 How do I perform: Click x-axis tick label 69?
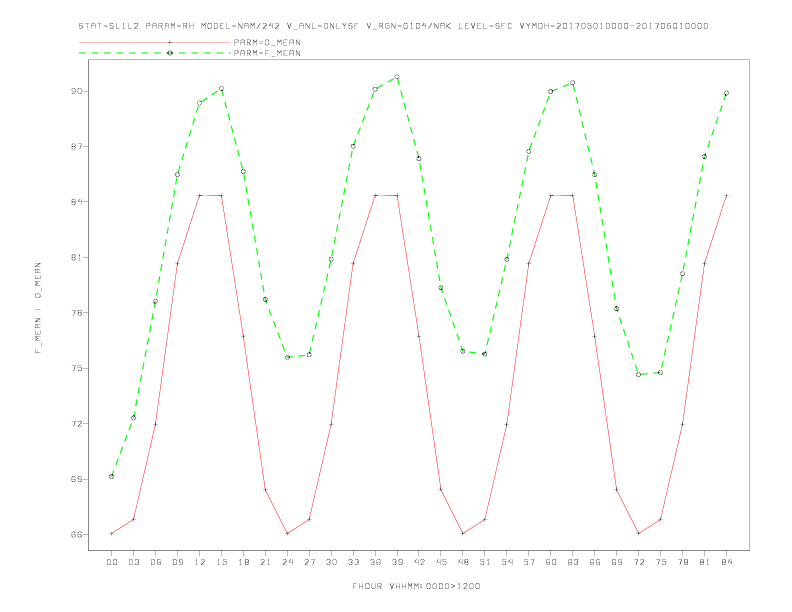(617, 562)
